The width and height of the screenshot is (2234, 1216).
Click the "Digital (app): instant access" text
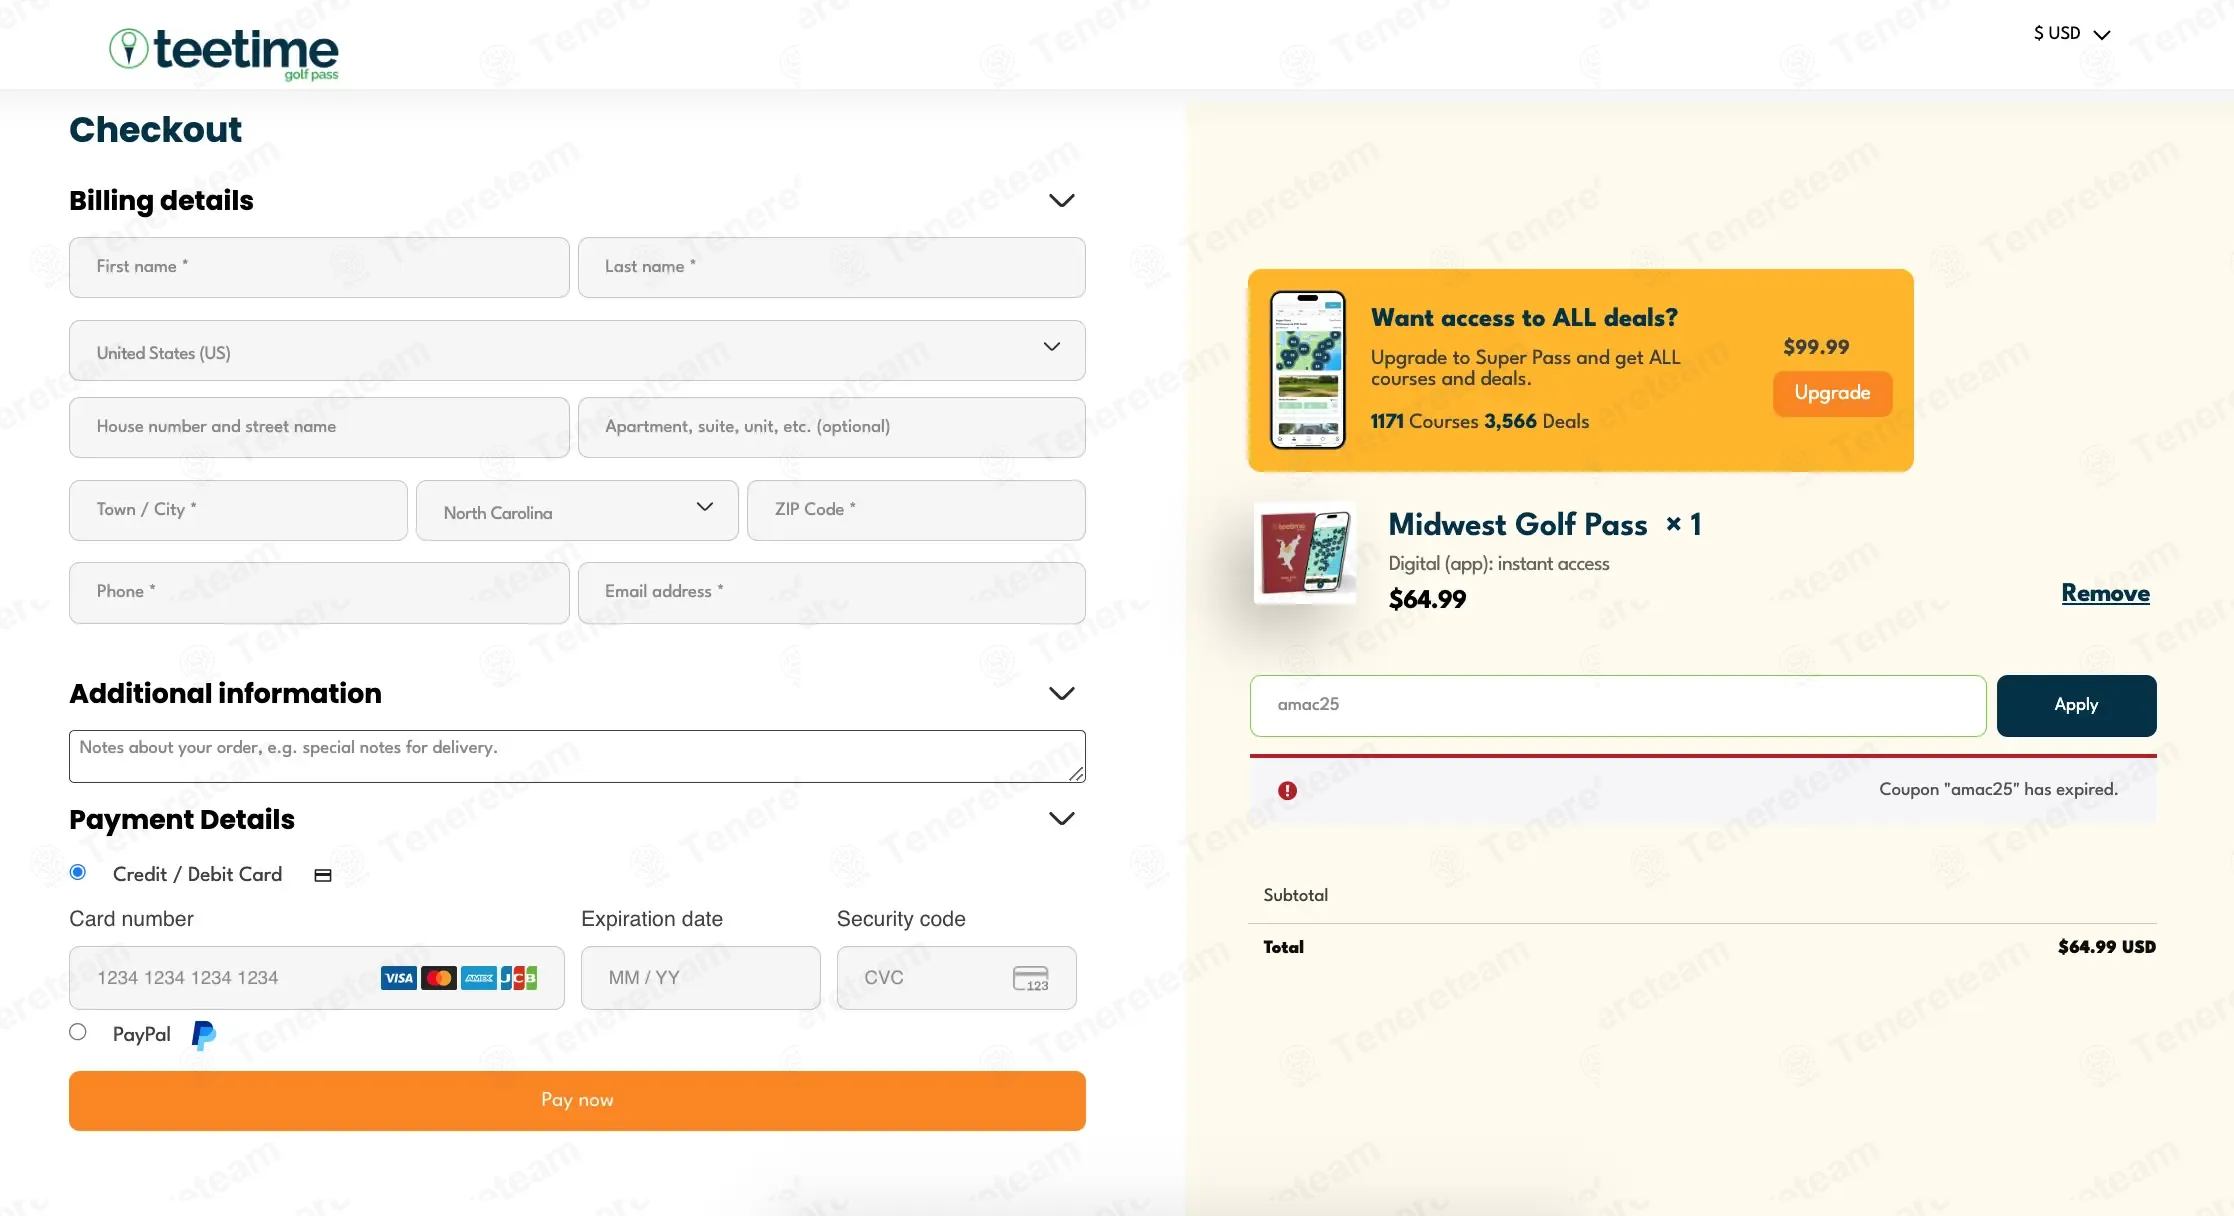pos(1499,564)
